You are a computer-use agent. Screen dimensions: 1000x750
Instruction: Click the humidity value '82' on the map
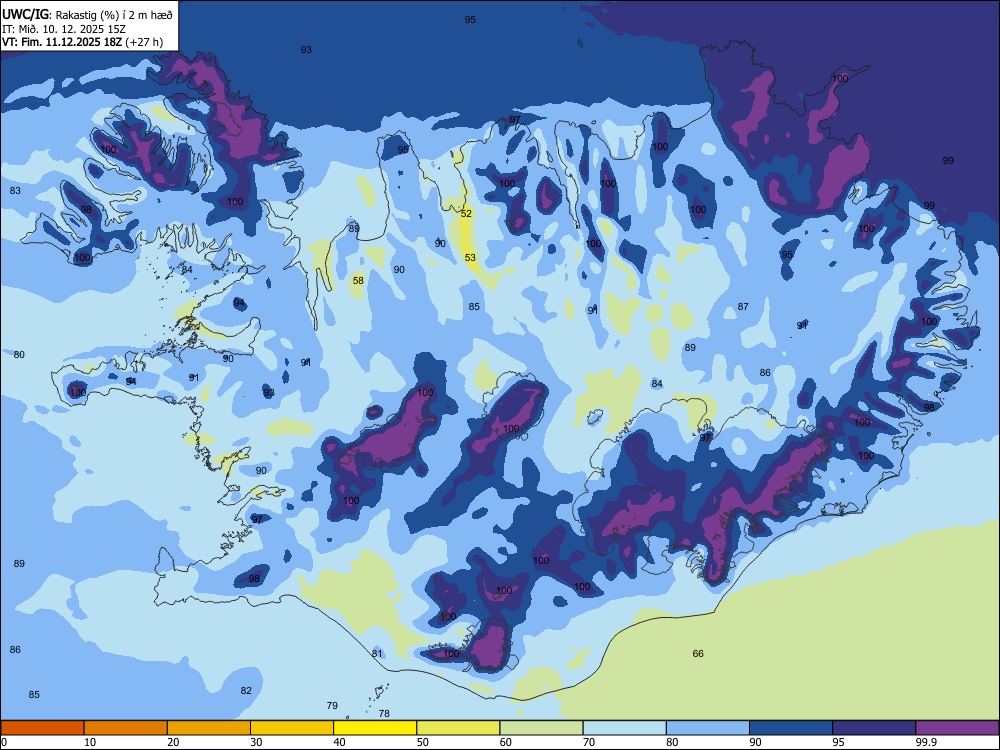tap(246, 691)
